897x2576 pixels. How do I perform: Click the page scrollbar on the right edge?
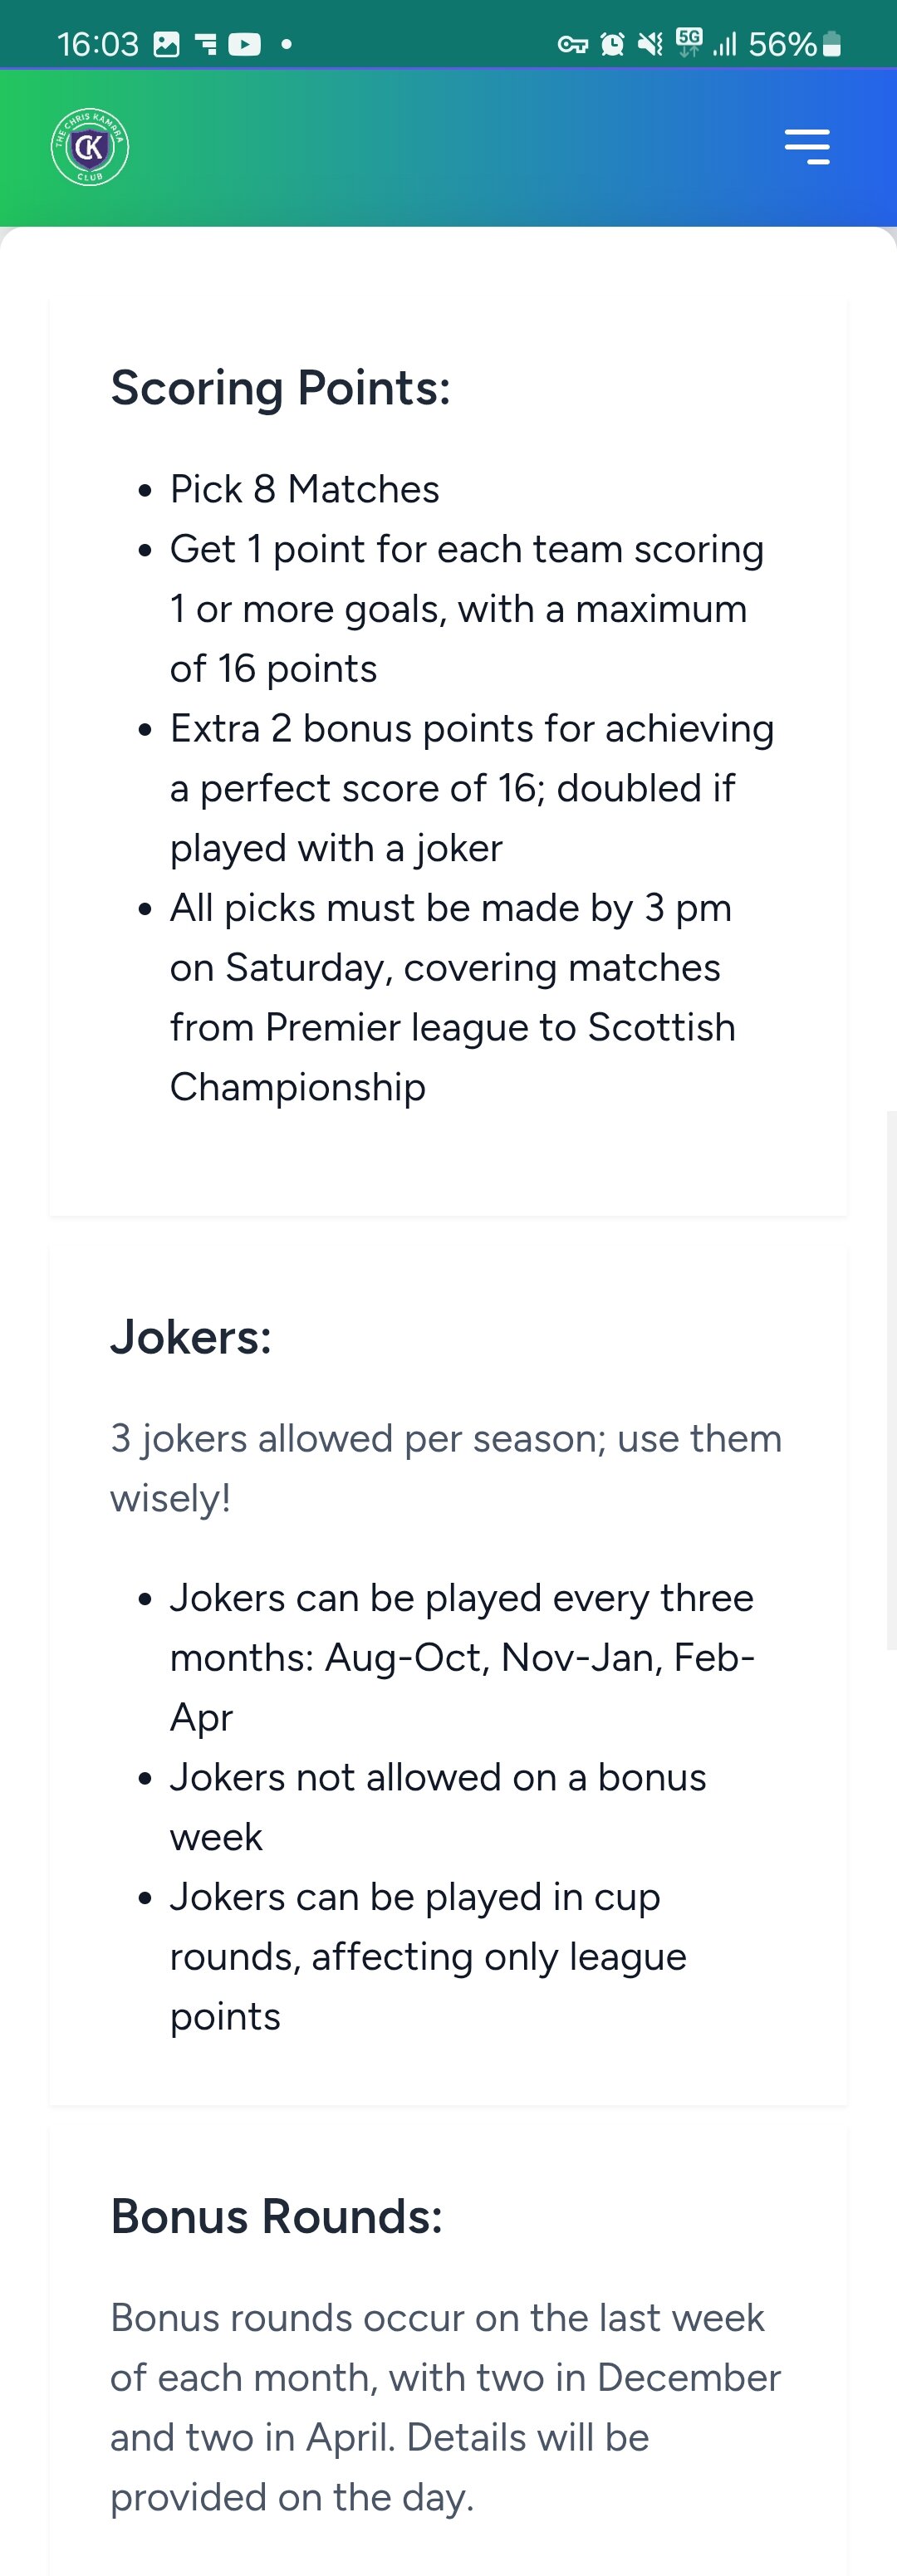[890, 1380]
